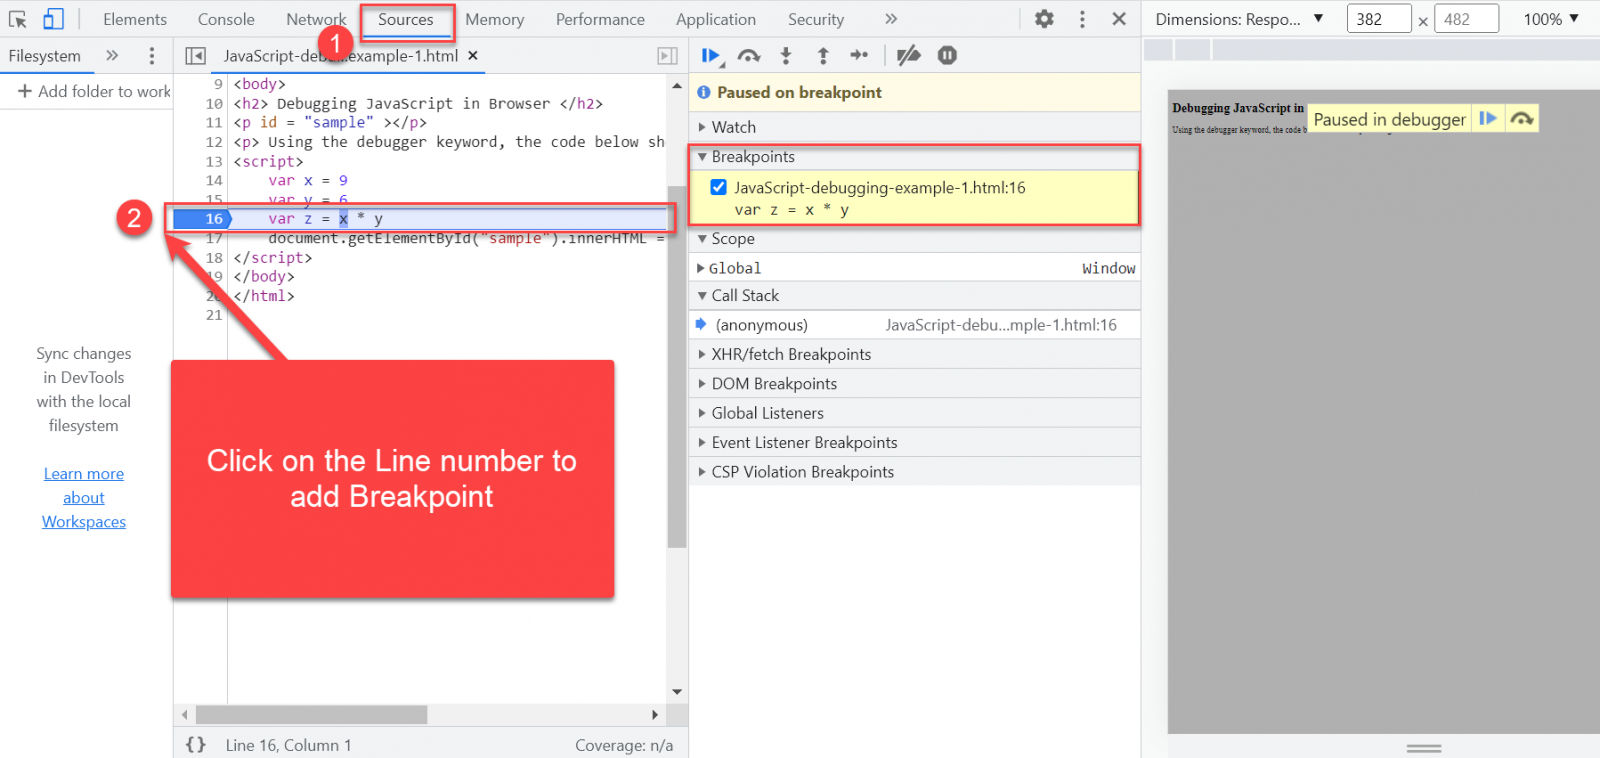Step out of current function
The width and height of the screenshot is (1600, 758).
click(823, 56)
